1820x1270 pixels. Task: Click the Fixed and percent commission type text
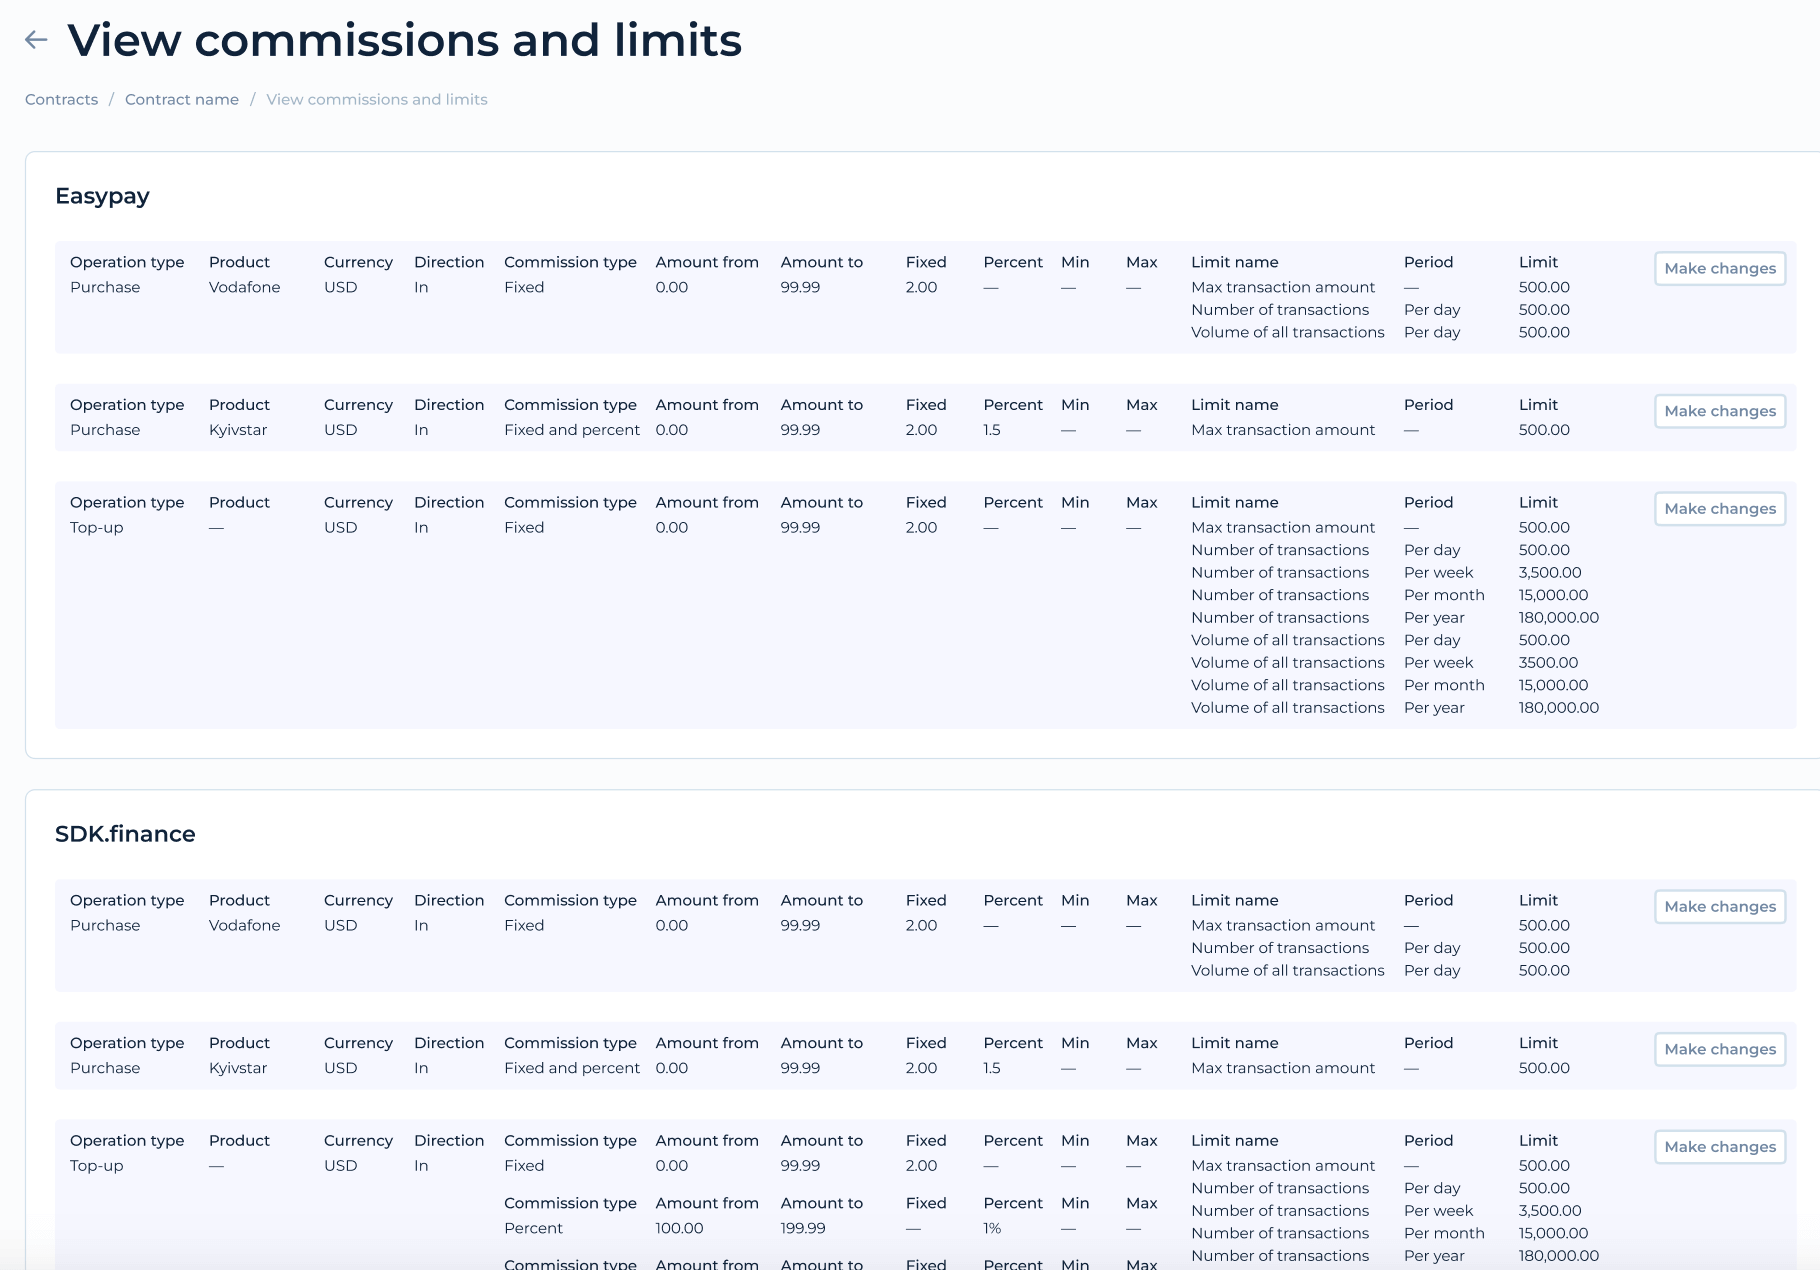coord(571,429)
